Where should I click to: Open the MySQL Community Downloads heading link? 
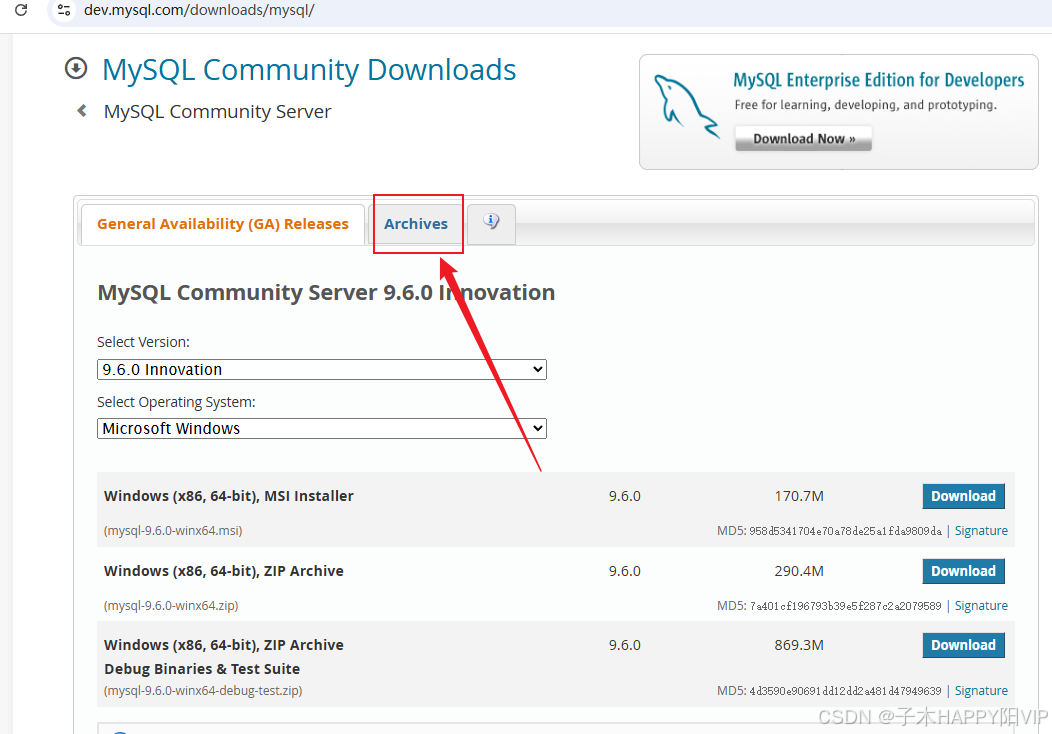pos(309,70)
